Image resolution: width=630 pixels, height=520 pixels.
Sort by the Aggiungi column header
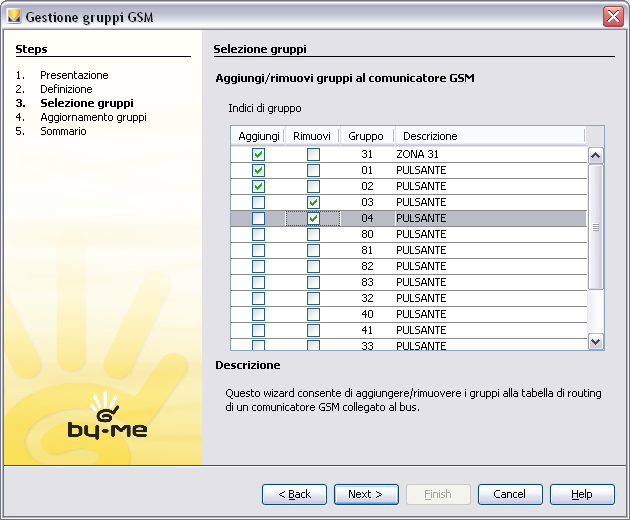click(258, 136)
